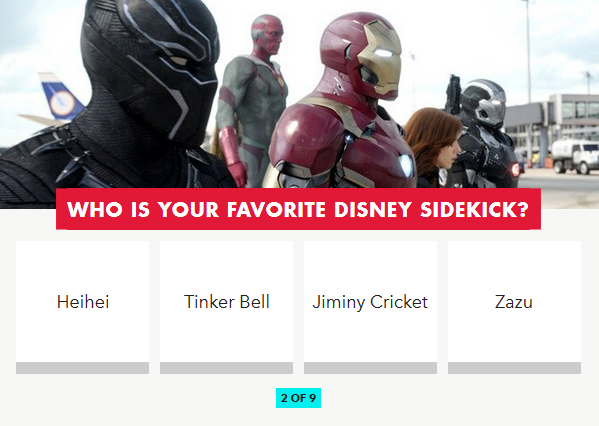599x426 pixels.
Task: Click Iron Man's red and gold helmet
Action: (361, 57)
